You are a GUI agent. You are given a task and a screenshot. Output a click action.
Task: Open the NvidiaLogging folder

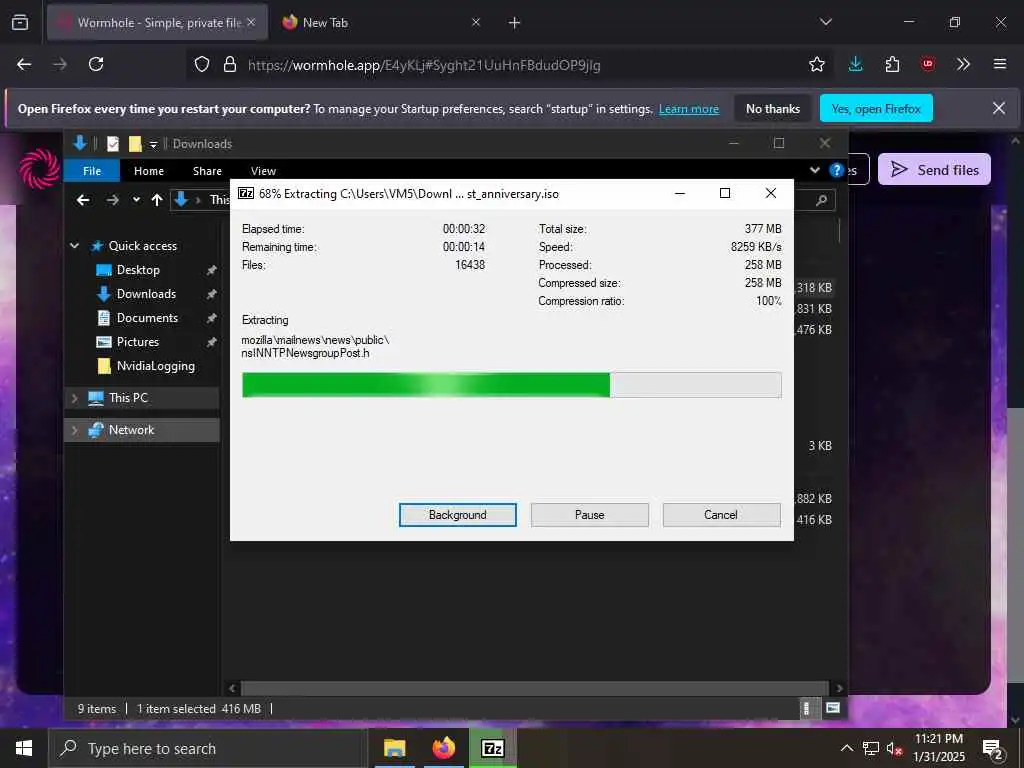155,366
